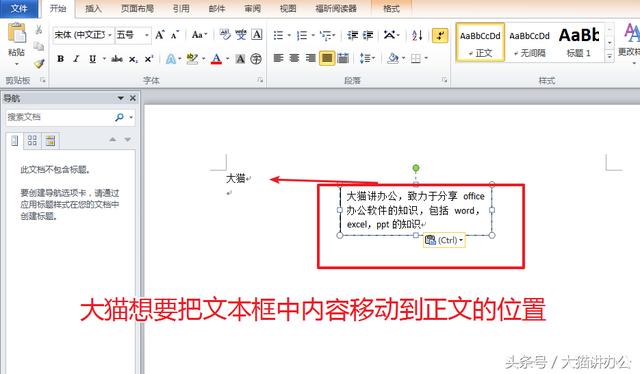Apply Character Border icon

click(257, 35)
